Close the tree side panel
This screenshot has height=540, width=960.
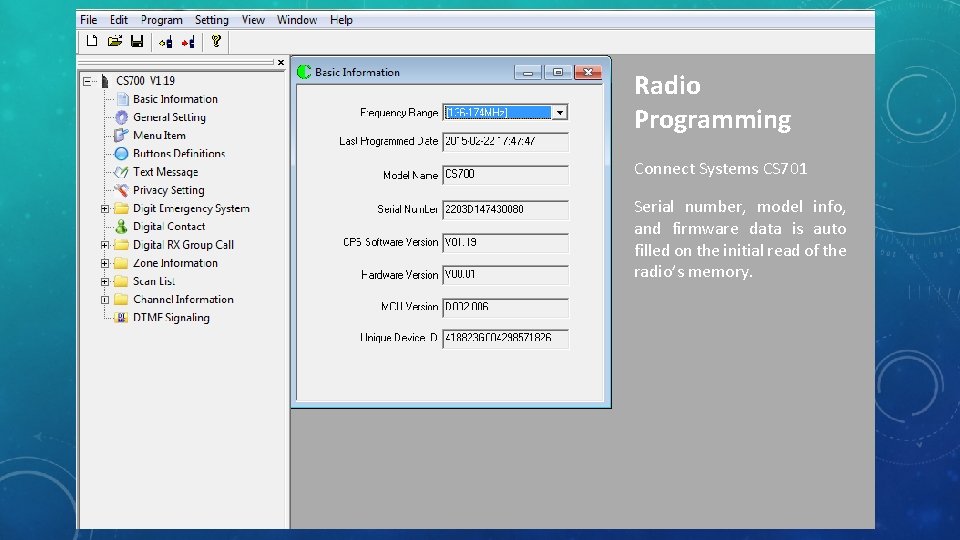pos(280,62)
